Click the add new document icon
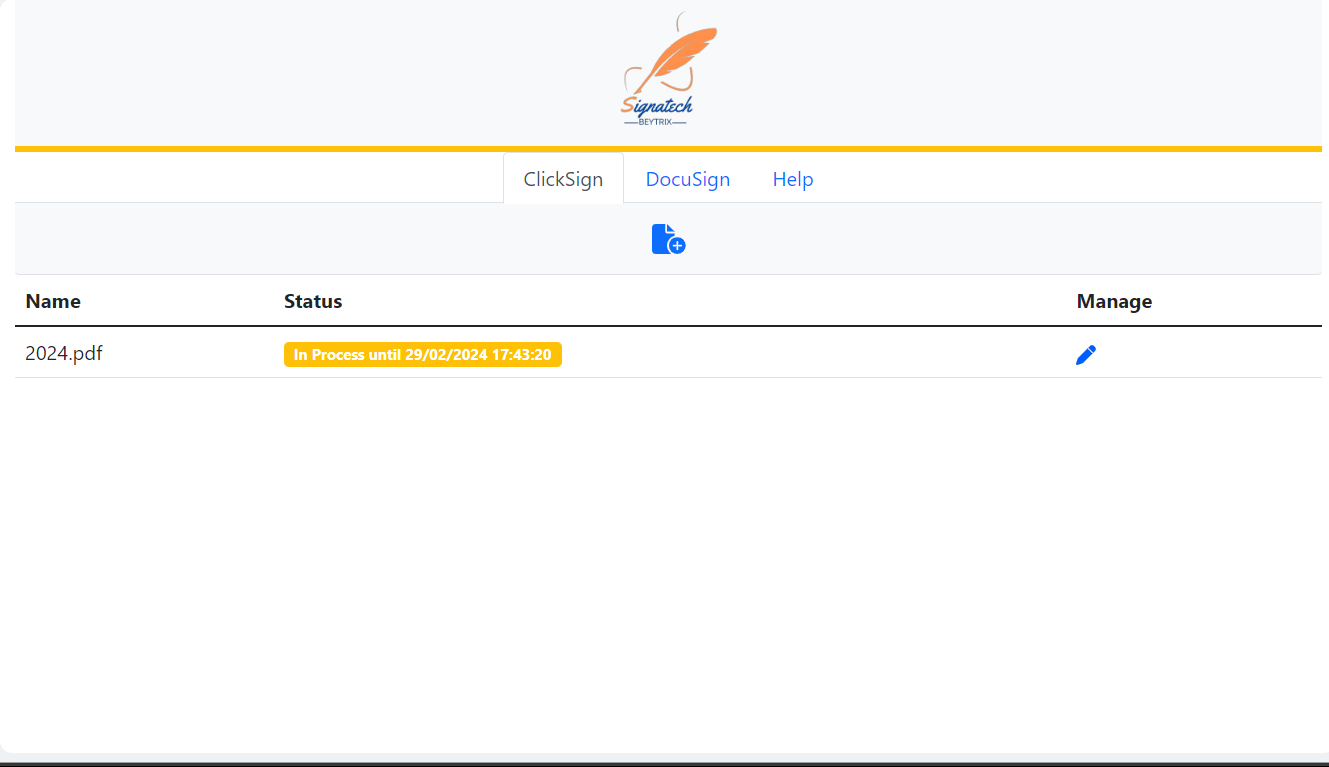This screenshot has height=767, width=1329. point(666,238)
